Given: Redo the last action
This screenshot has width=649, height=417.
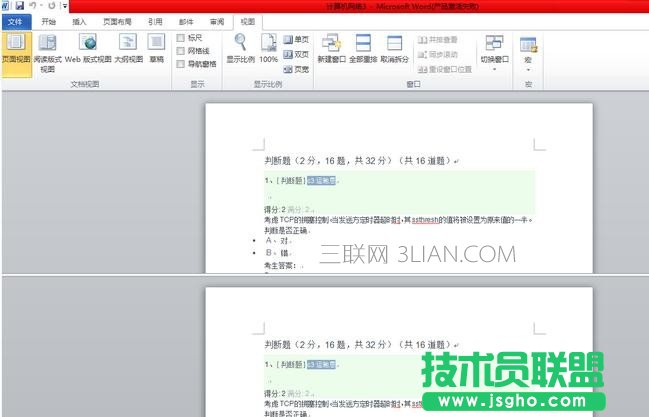Looking at the screenshot, I should tap(52, 5).
